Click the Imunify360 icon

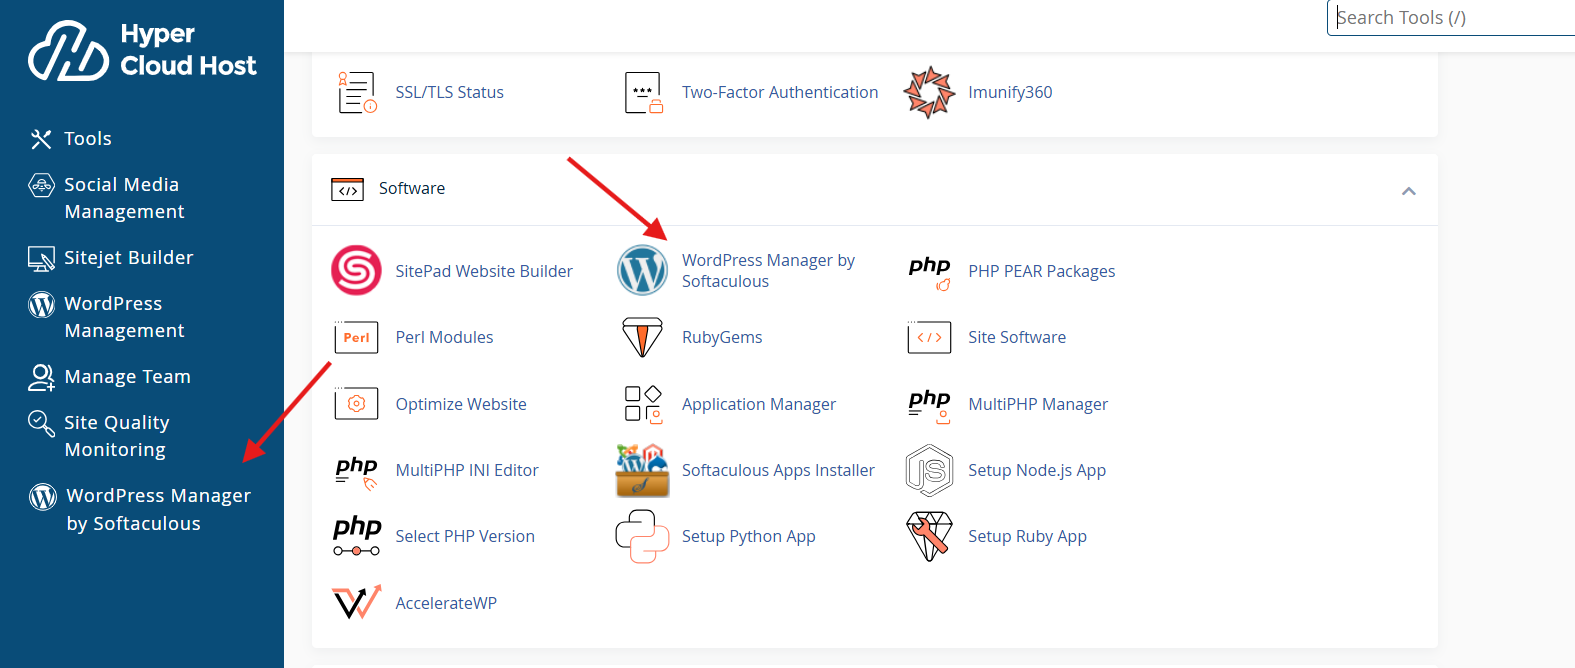[929, 92]
